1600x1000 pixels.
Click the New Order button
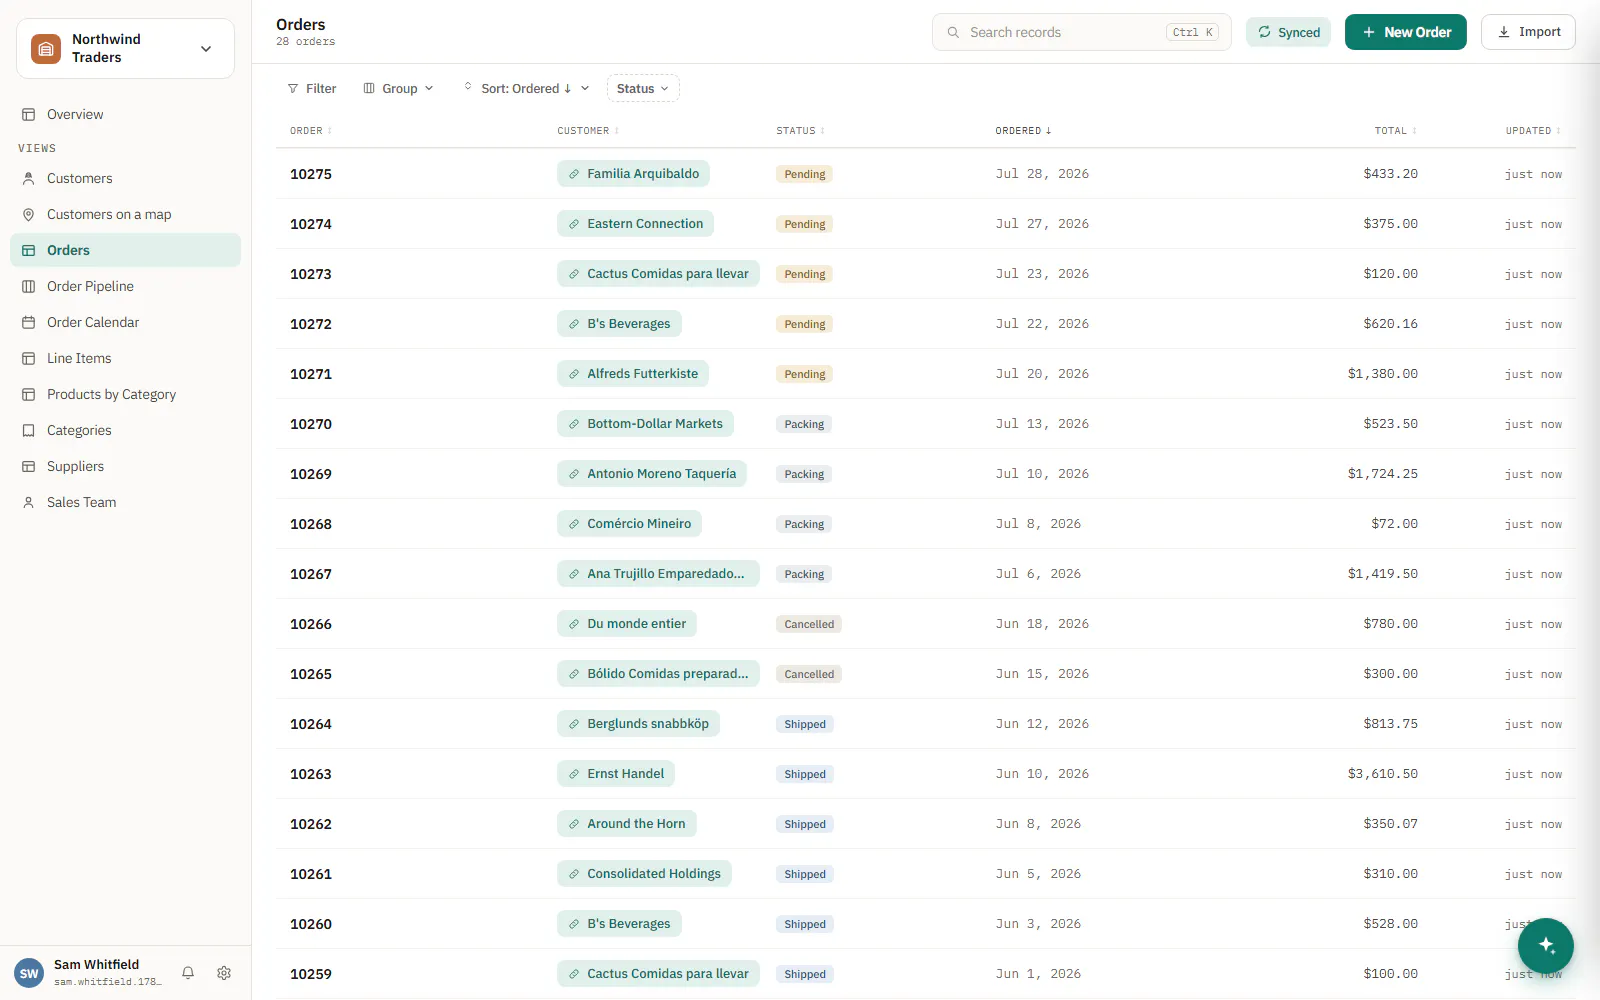click(x=1405, y=32)
